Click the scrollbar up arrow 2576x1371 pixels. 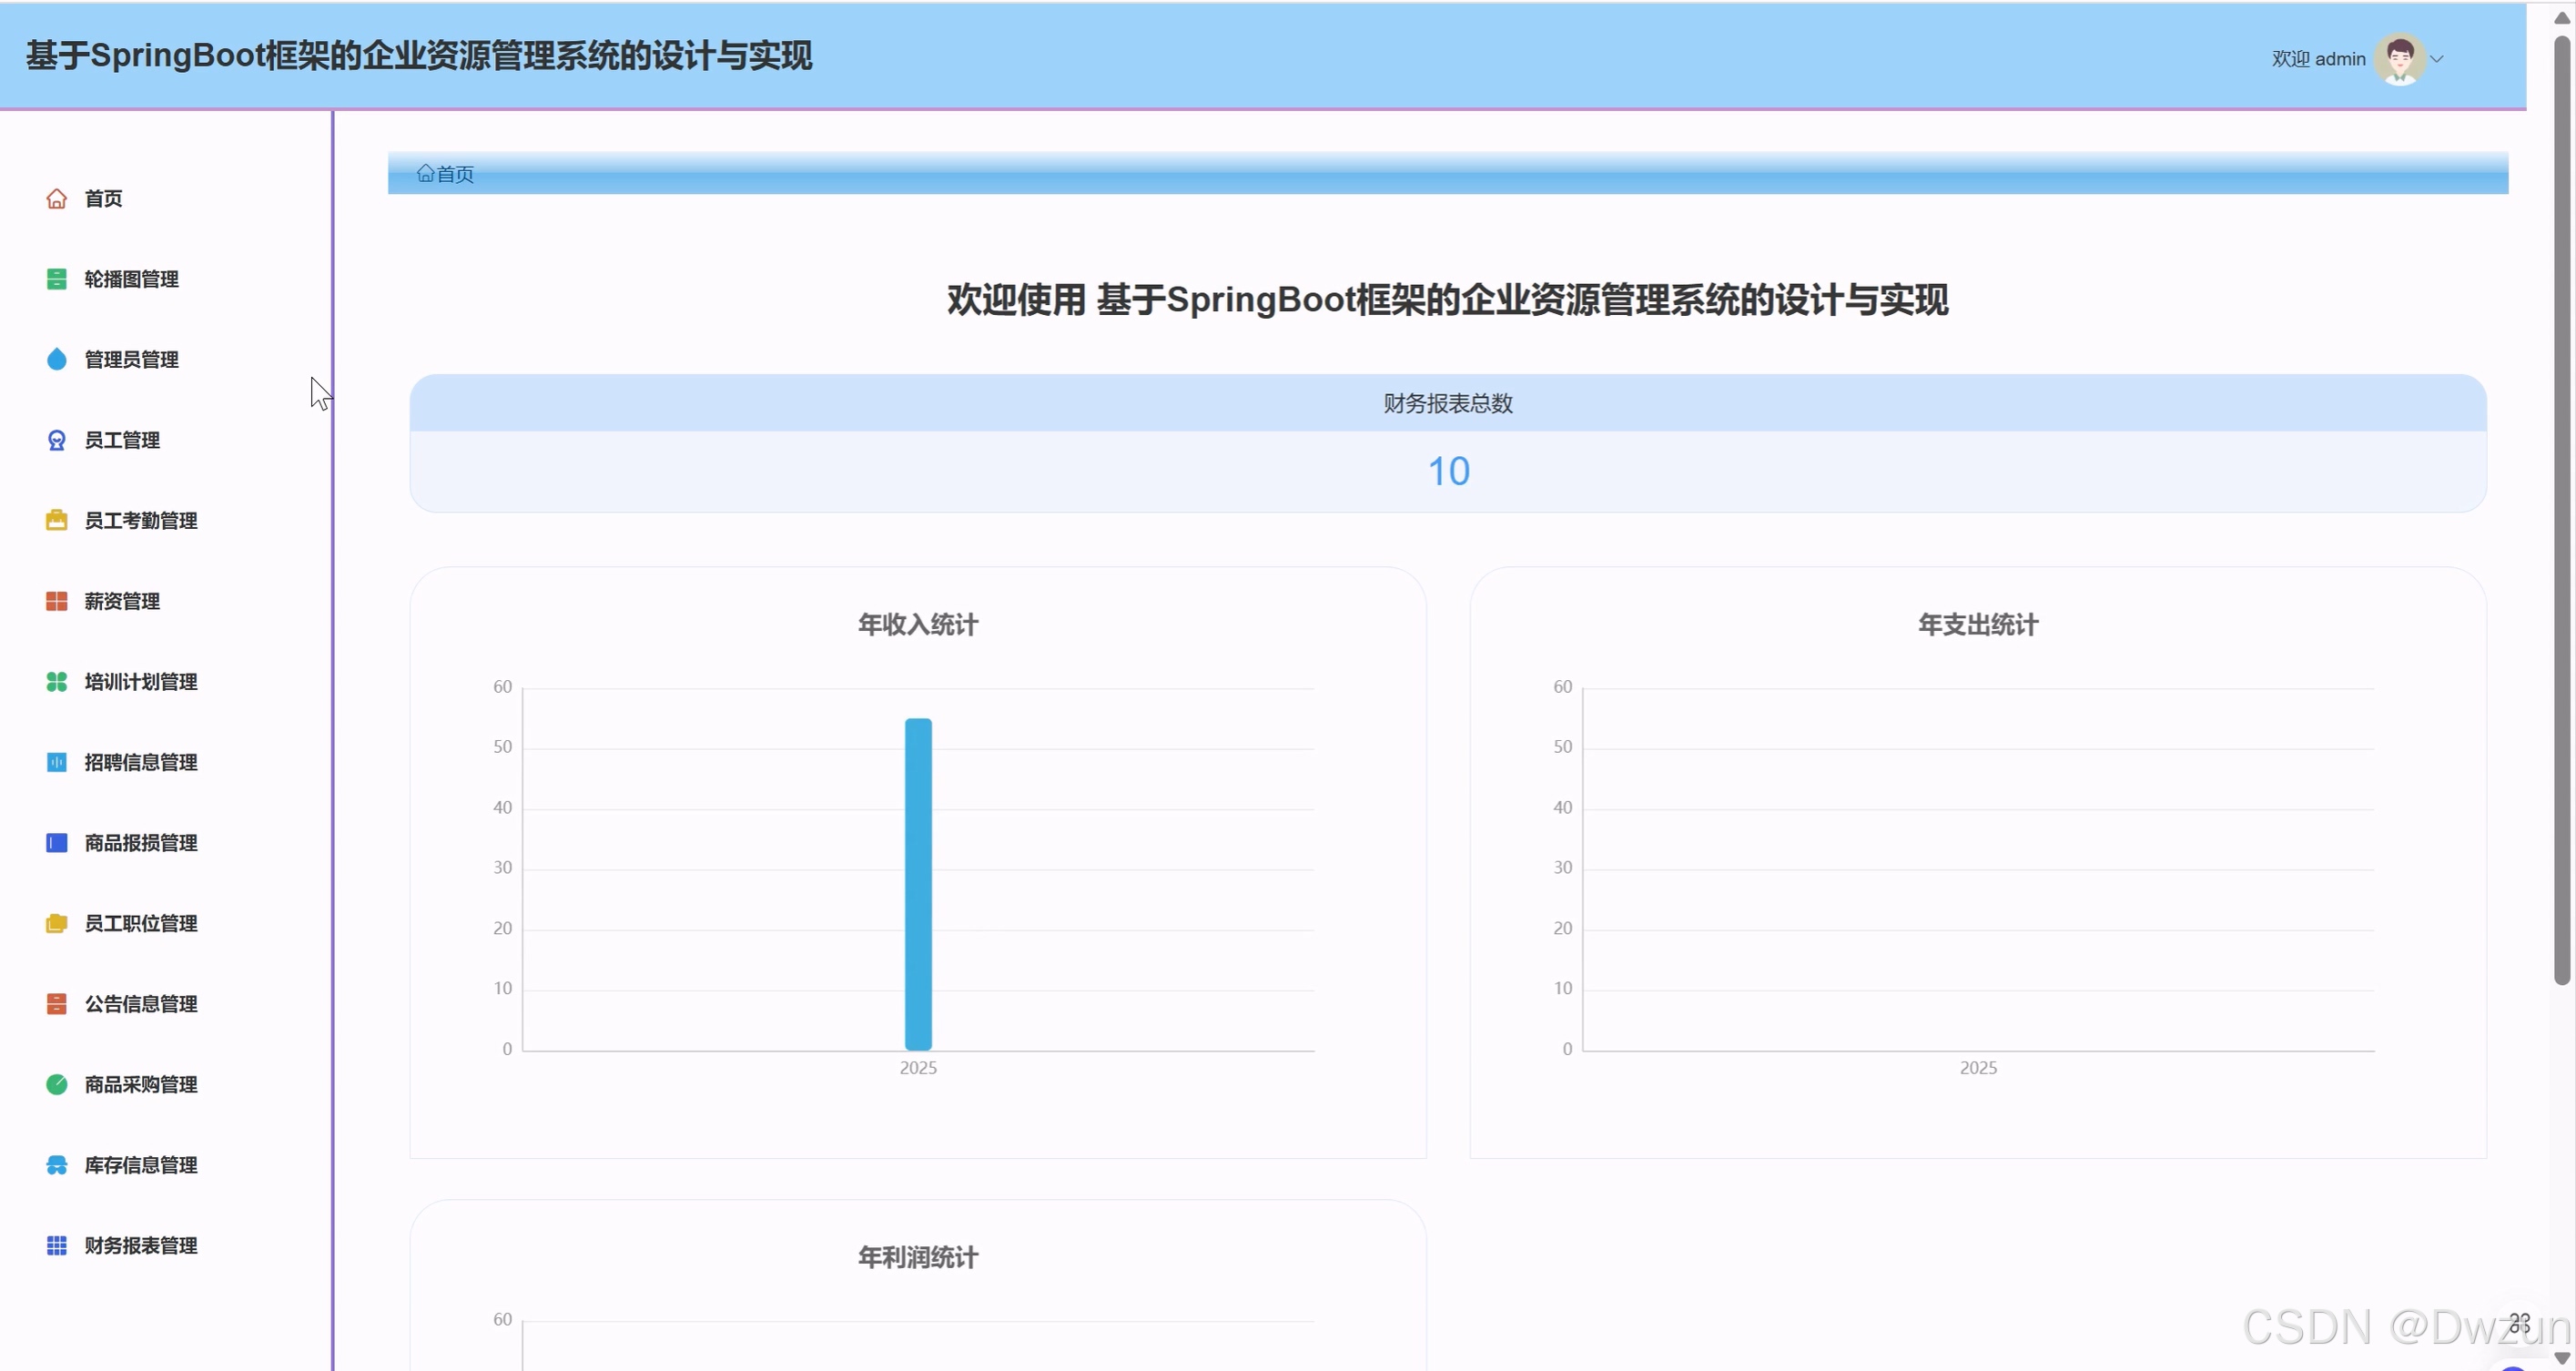2562,17
